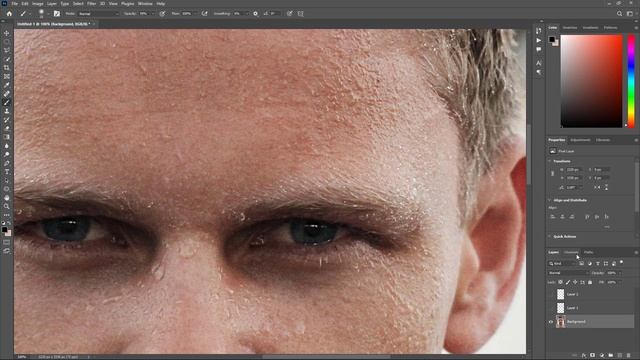The width and height of the screenshot is (640, 360).
Task: Open the Opacity dropdown in options bar
Action: 153,13
